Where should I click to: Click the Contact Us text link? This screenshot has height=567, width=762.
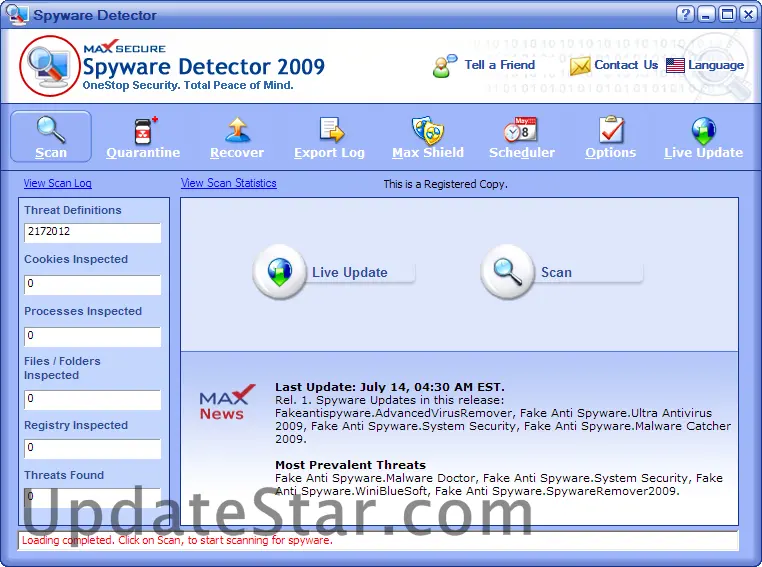pyautogui.click(x=626, y=65)
